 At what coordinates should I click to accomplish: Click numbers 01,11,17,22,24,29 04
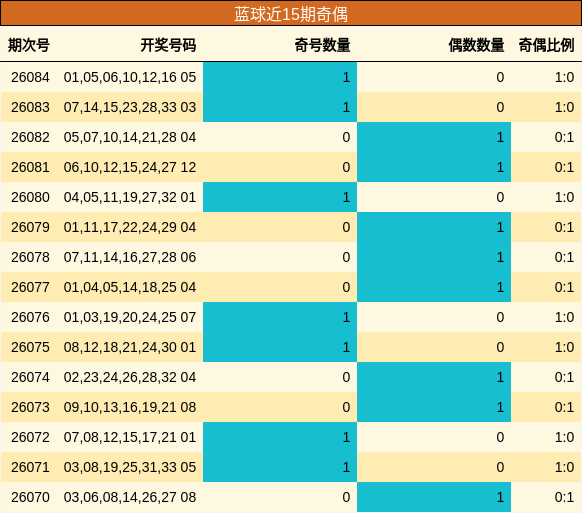pyautogui.click(x=130, y=227)
